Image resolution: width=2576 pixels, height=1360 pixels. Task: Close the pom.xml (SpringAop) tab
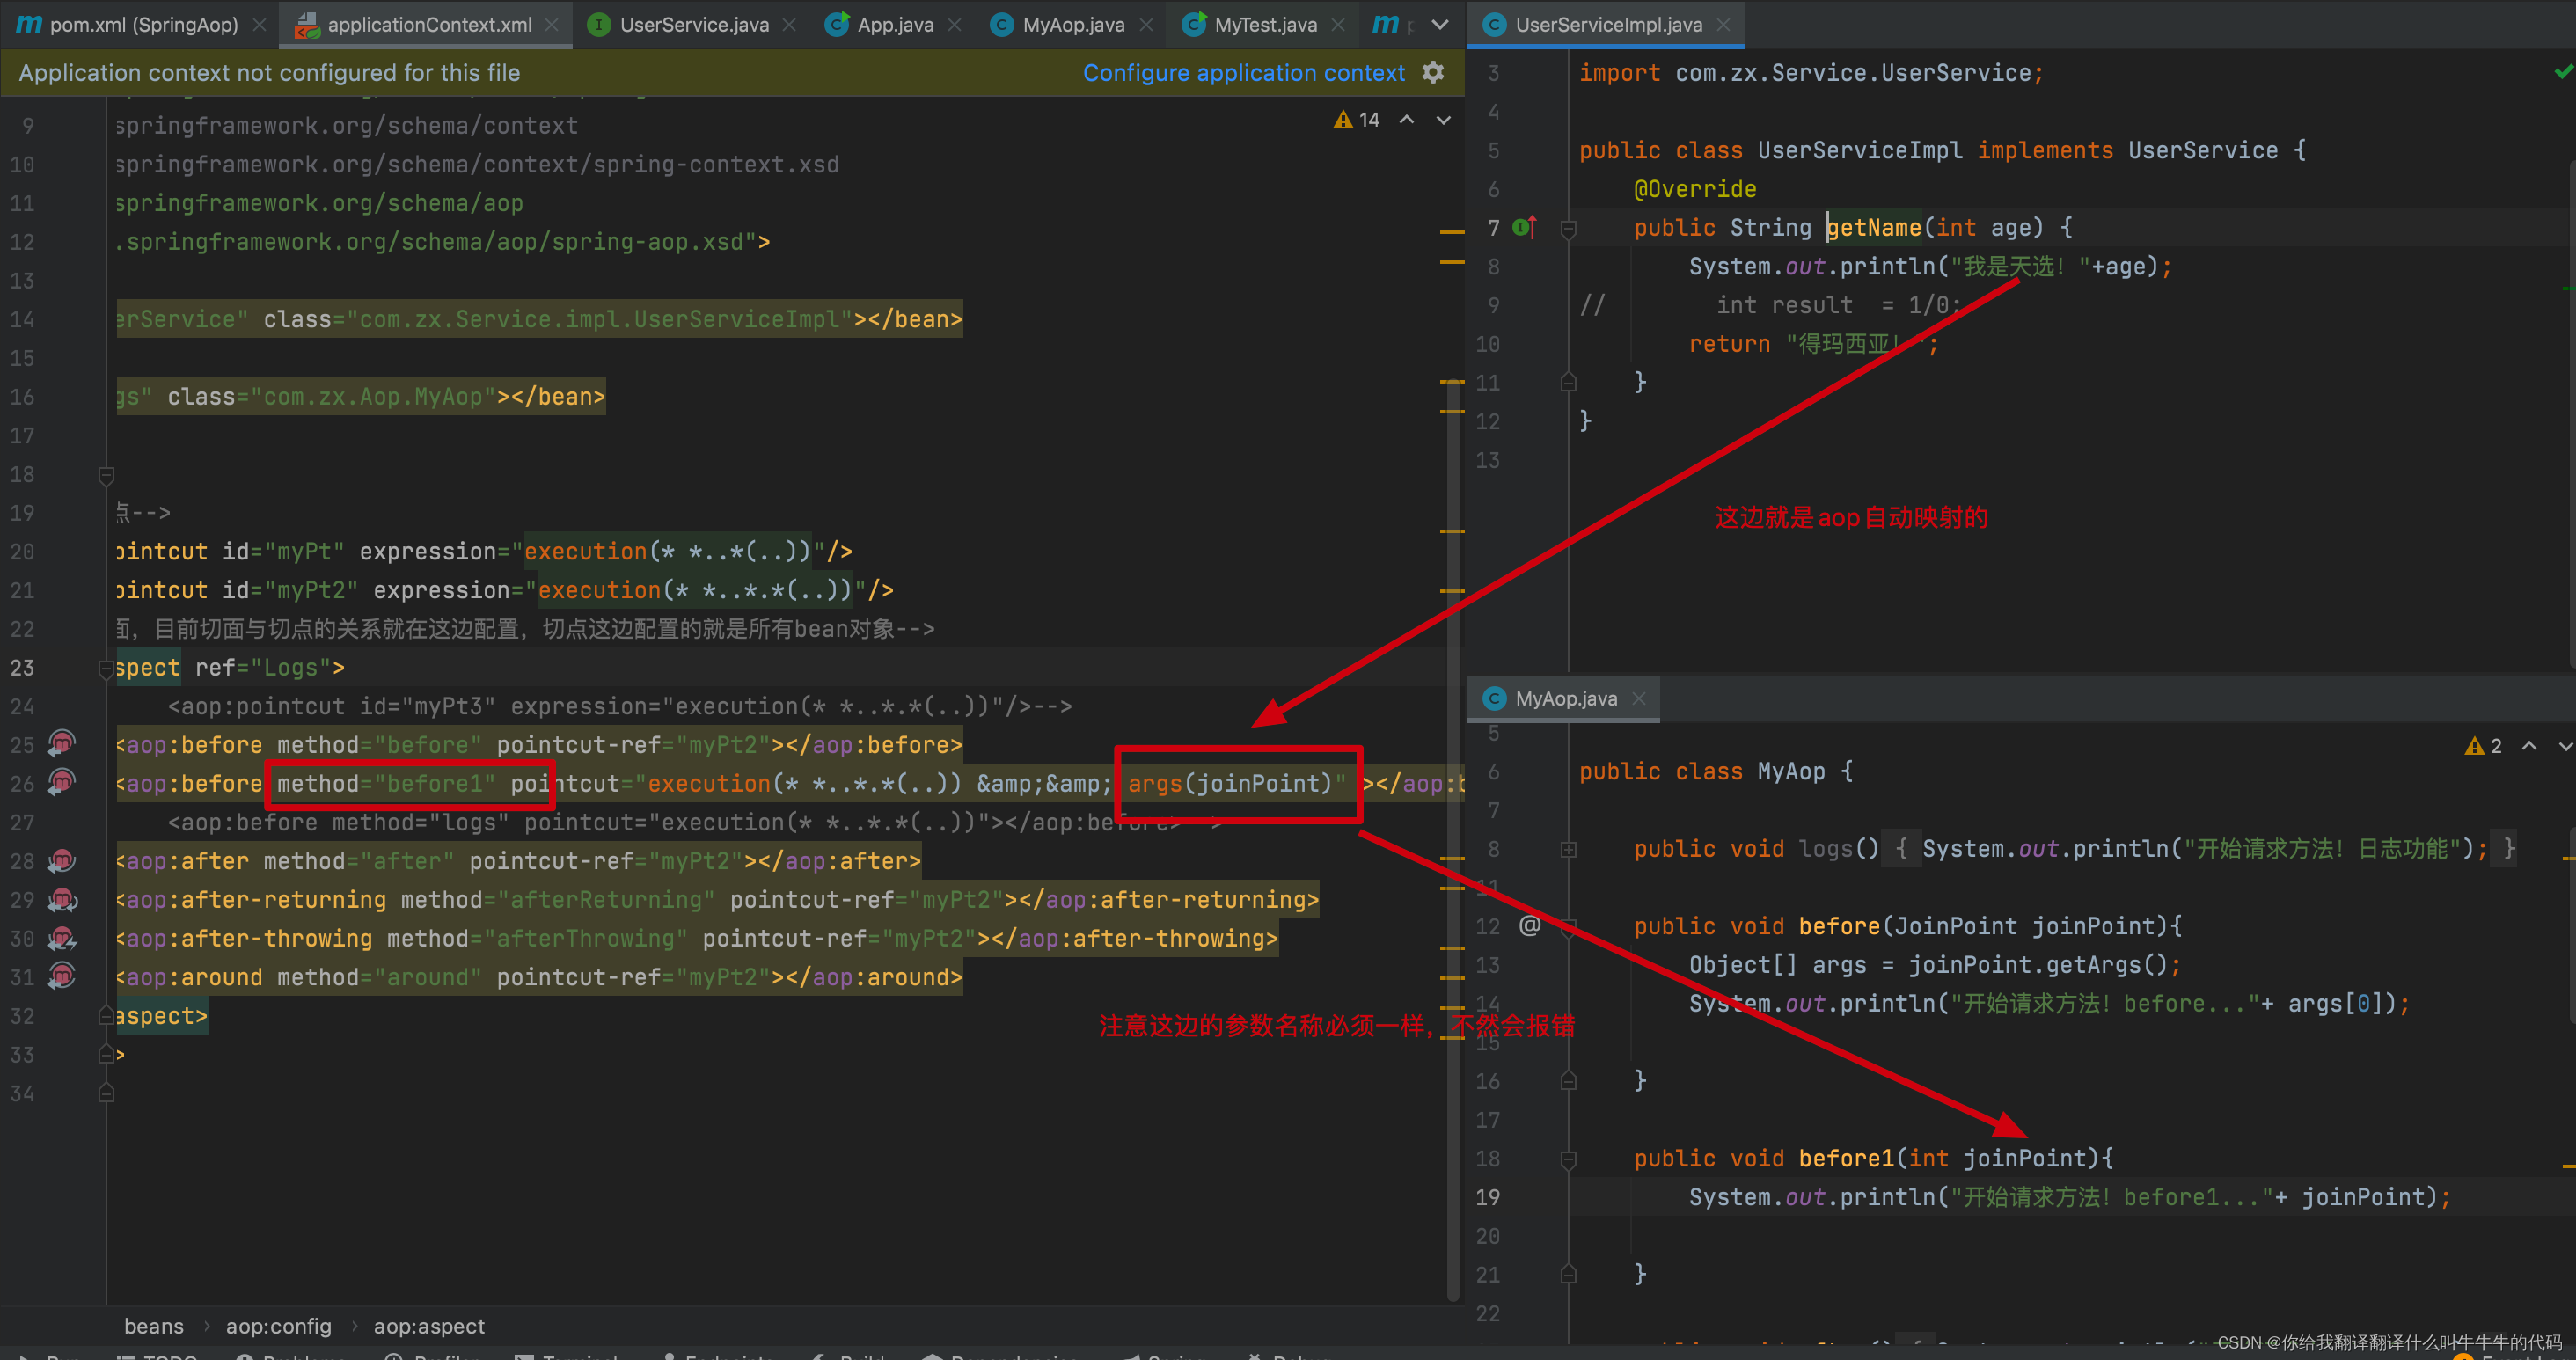(260, 25)
